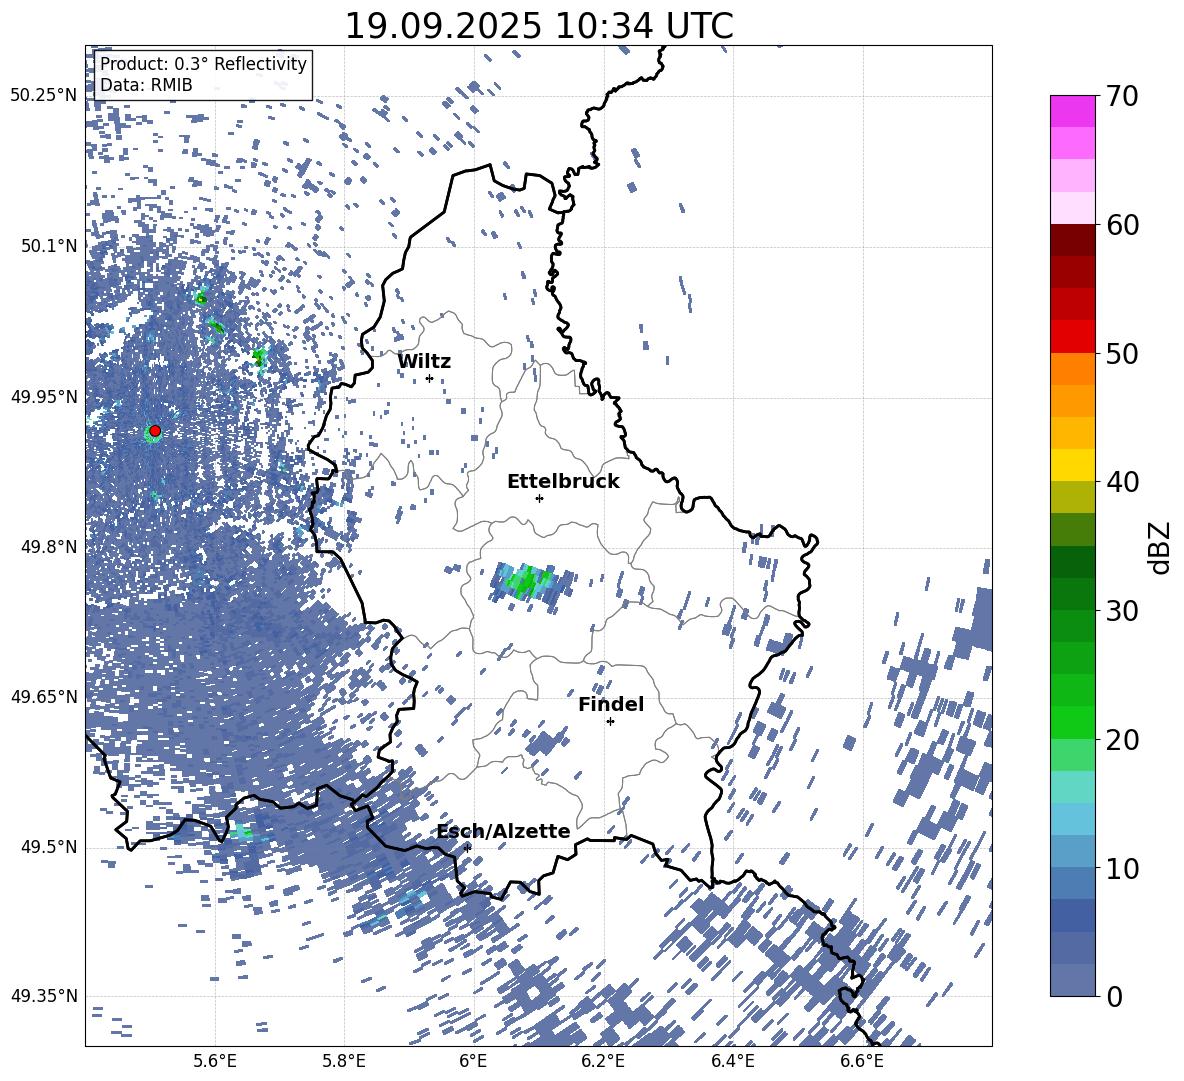1184x1081 pixels.
Task: Click the Findel city label
Action: tap(611, 704)
